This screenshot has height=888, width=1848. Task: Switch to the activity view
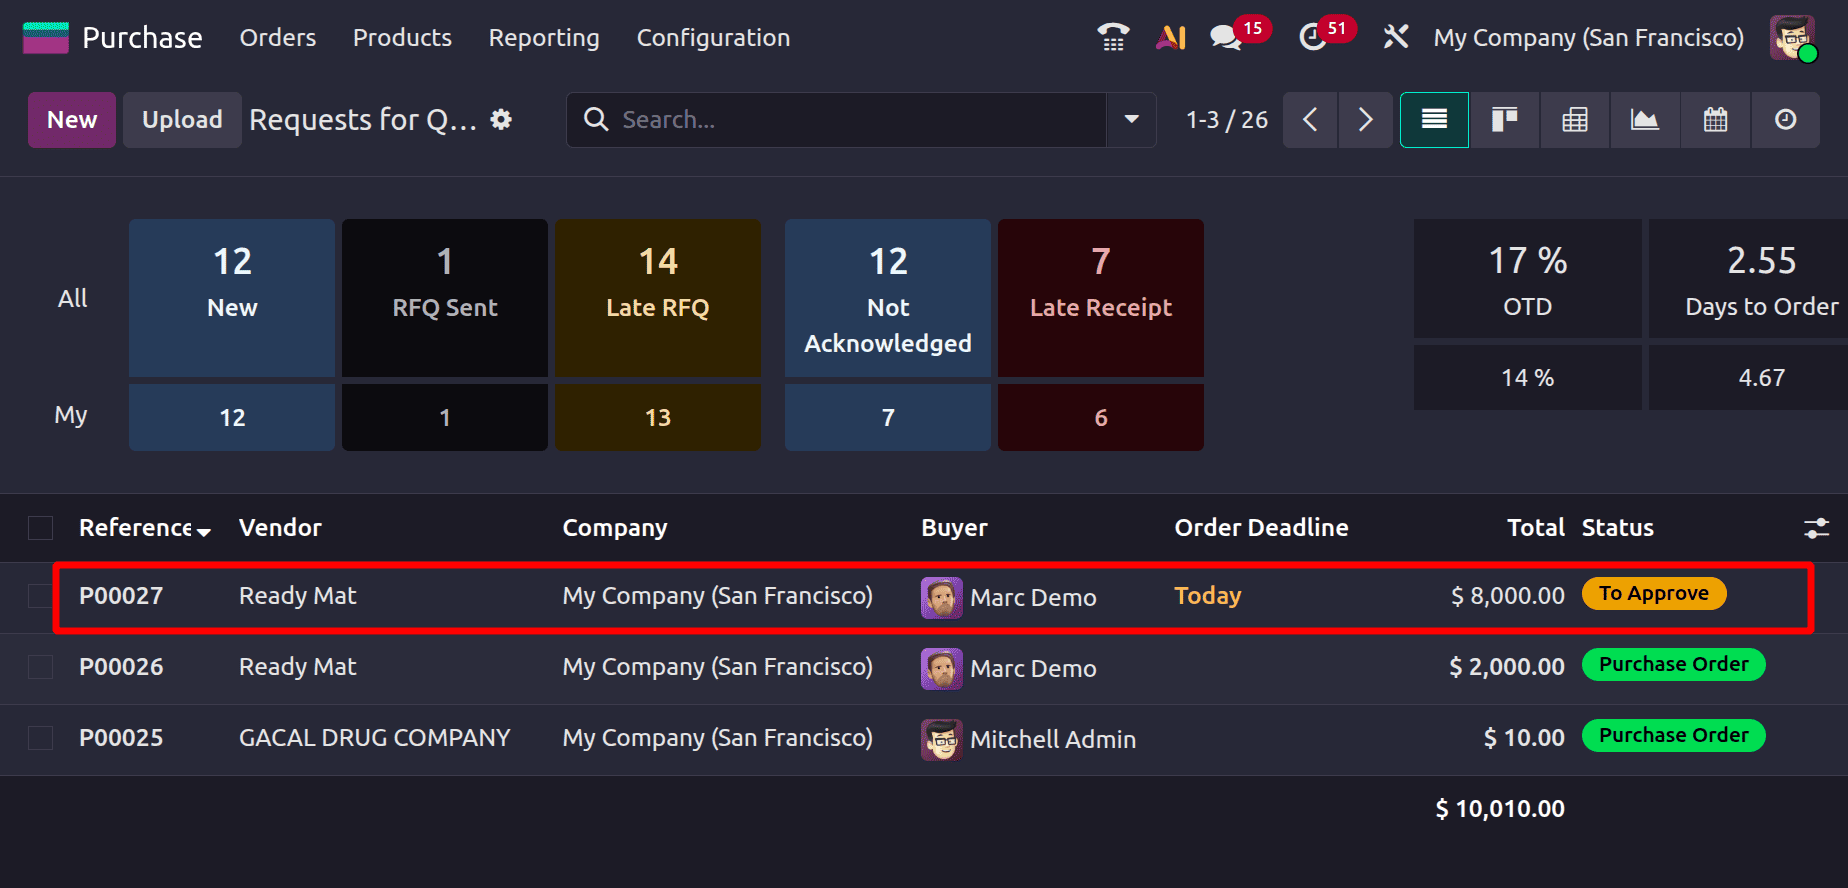[1785, 120]
